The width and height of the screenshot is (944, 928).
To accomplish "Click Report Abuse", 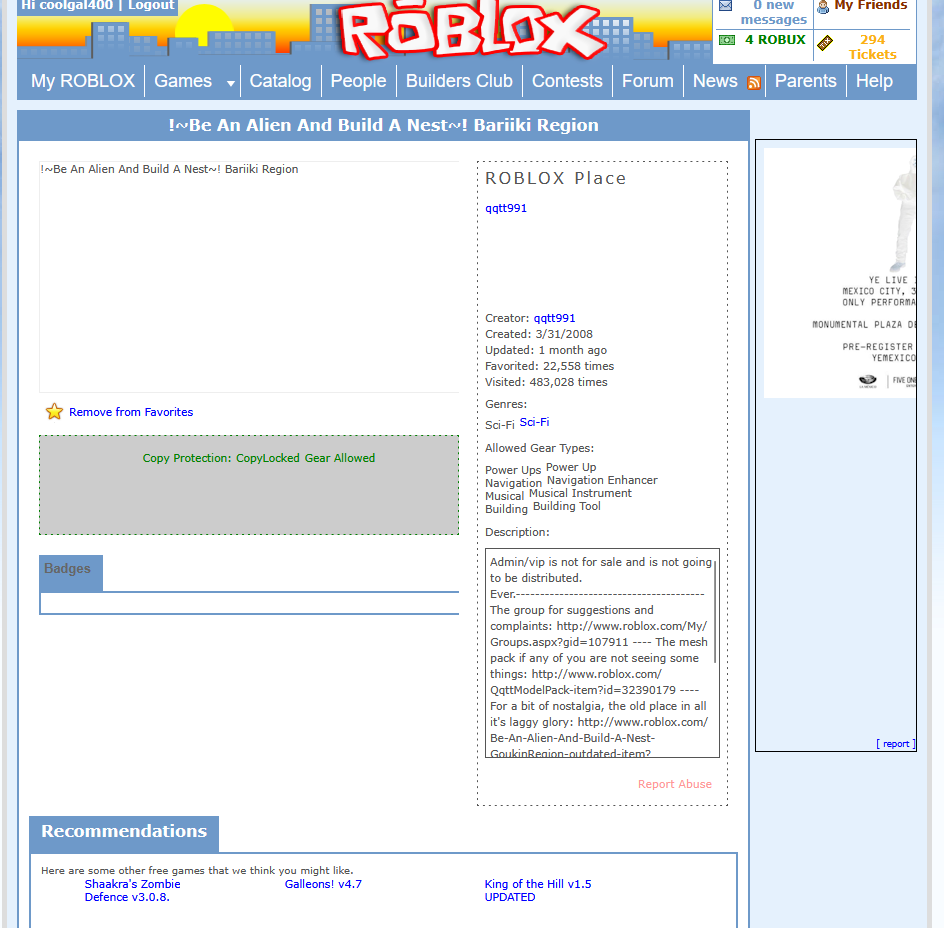I will (675, 784).
